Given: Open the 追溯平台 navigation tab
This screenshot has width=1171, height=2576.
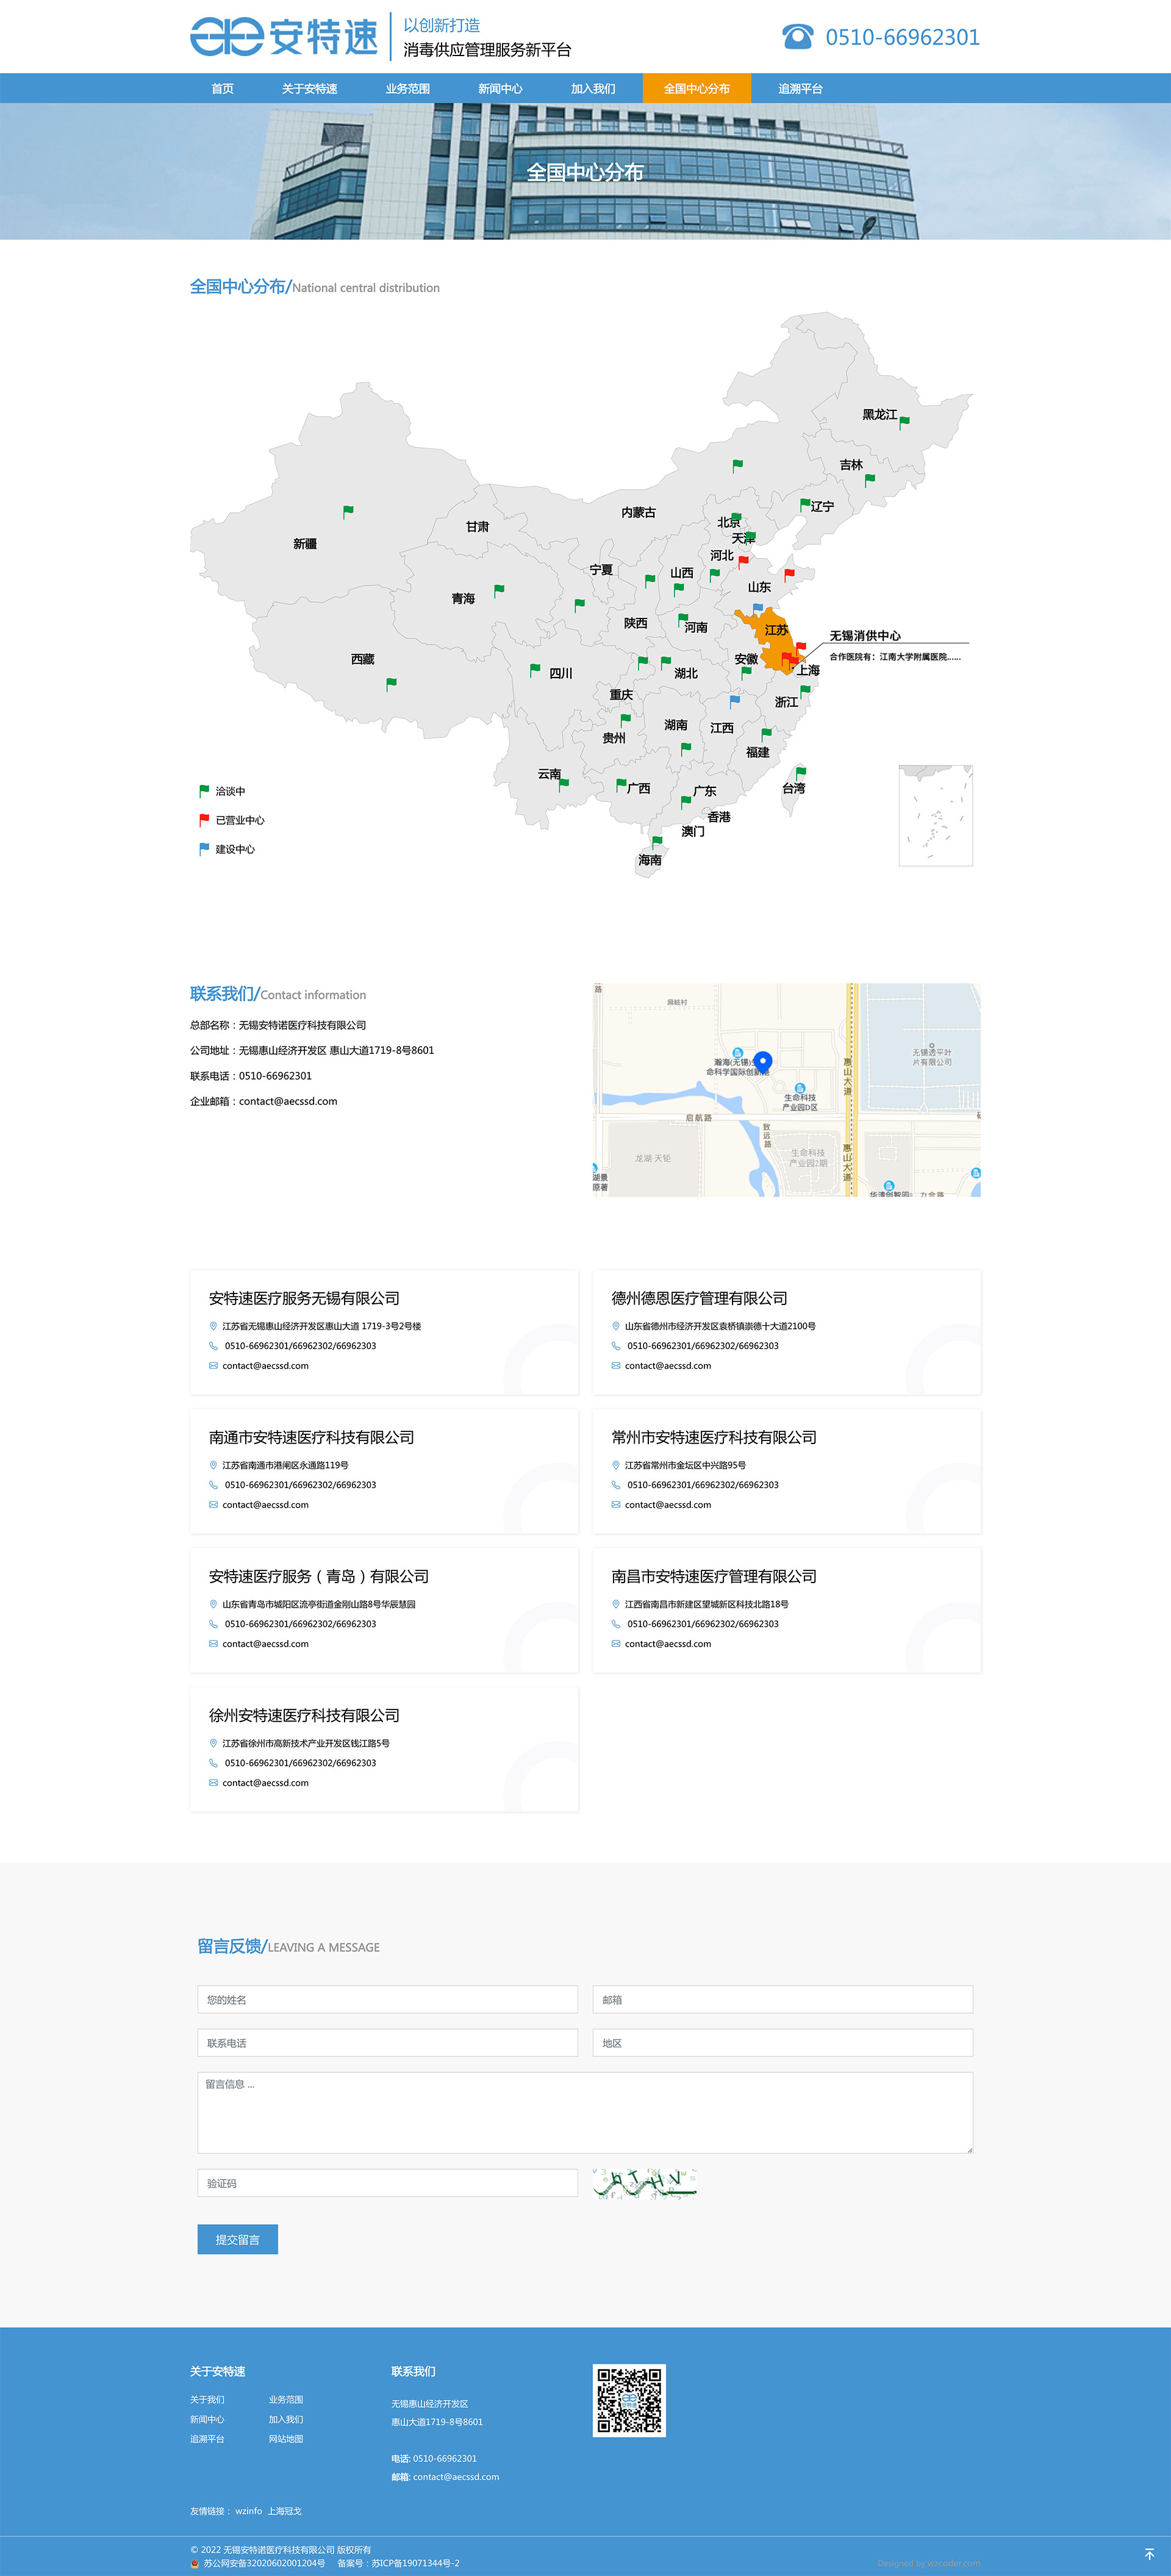Looking at the screenshot, I should (x=800, y=89).
